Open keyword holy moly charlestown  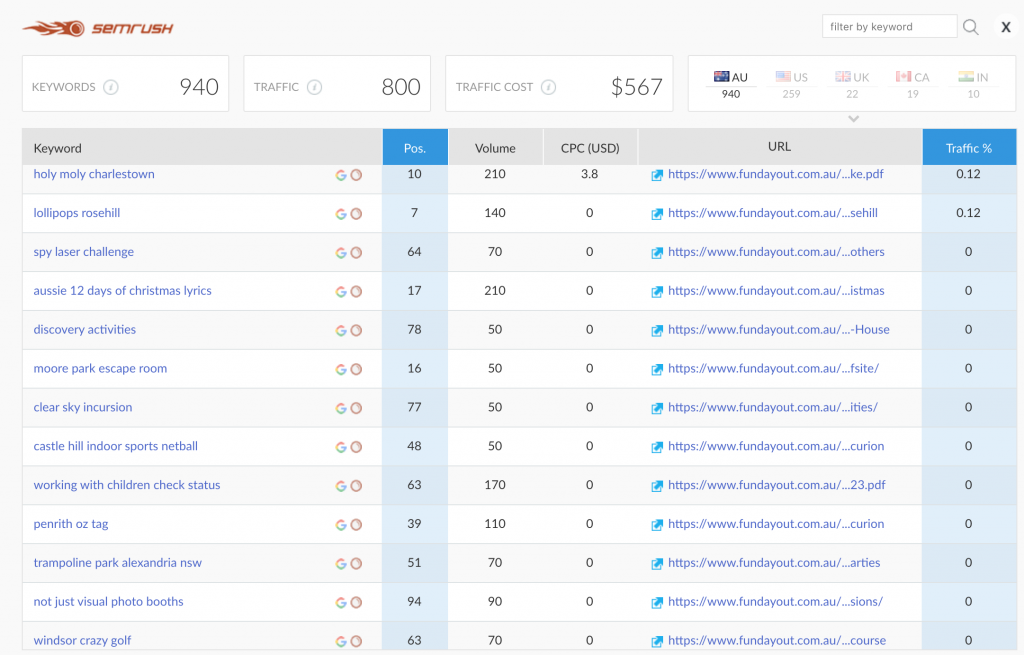(94, 174)
